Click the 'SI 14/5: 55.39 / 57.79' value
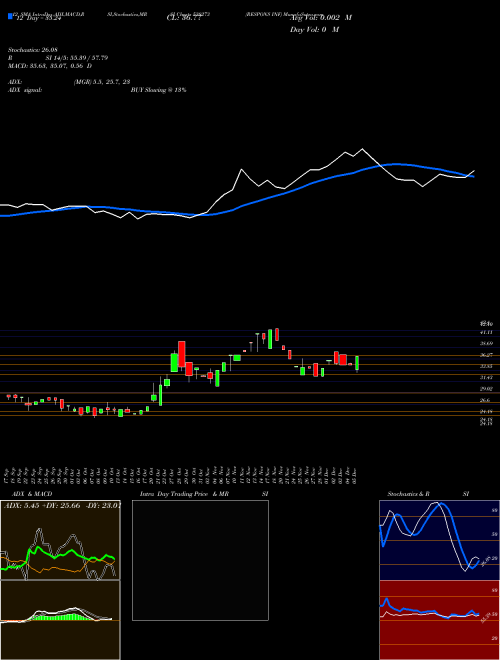Viewport: 500px width, 660px height. tap(77, 58)
